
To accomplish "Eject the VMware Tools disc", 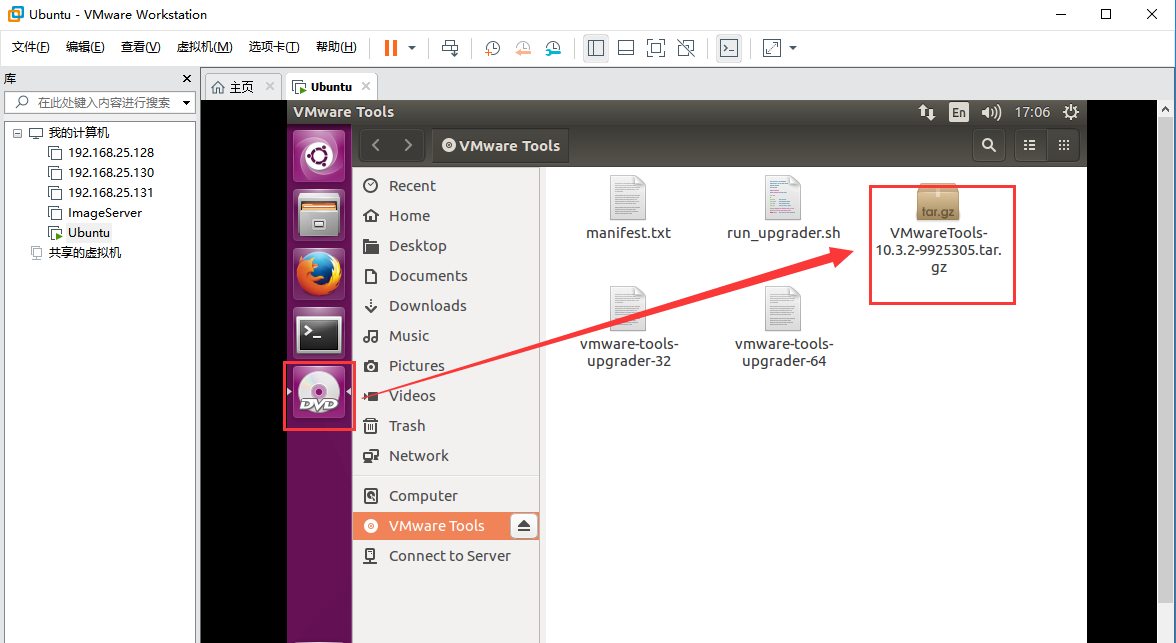I will coord(524,526).
